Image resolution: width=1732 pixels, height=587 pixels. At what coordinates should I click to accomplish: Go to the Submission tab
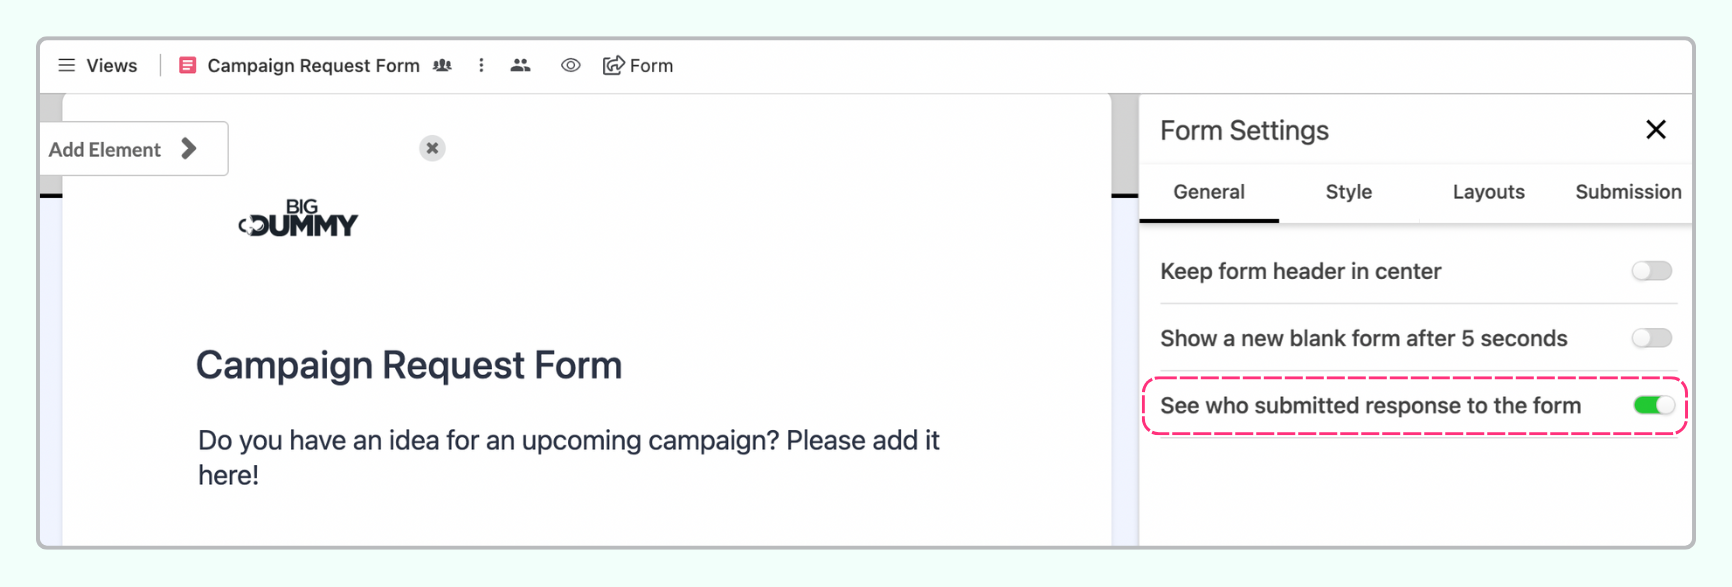point(1627,192)
